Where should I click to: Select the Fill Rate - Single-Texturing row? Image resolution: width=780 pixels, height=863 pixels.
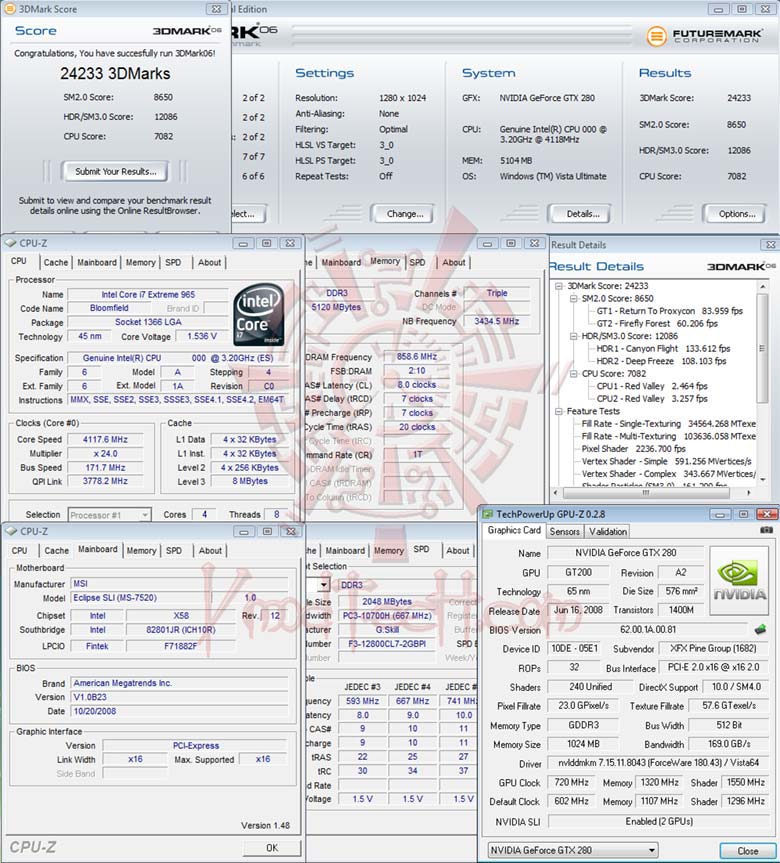[x=668, y=423]
